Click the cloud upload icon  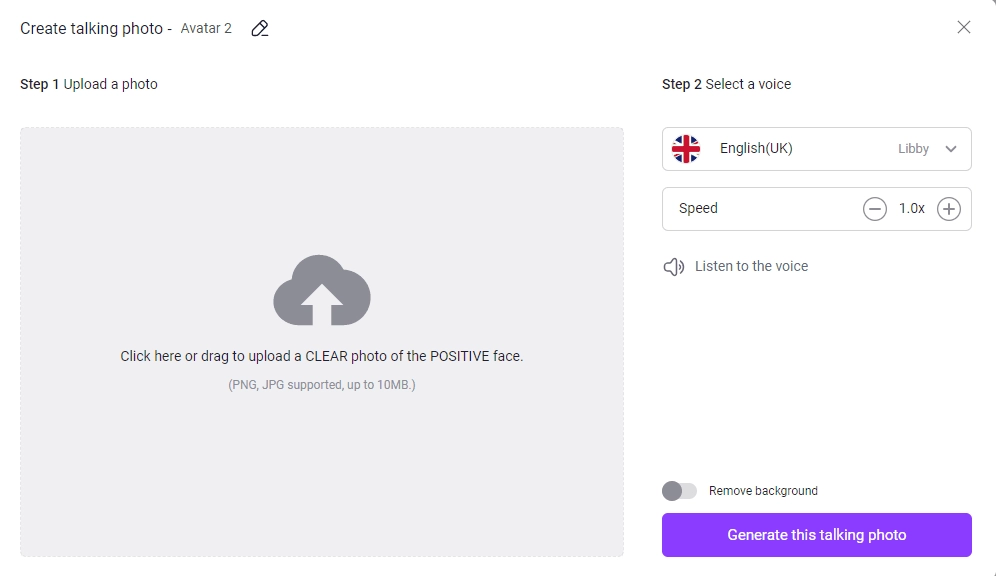322,290
